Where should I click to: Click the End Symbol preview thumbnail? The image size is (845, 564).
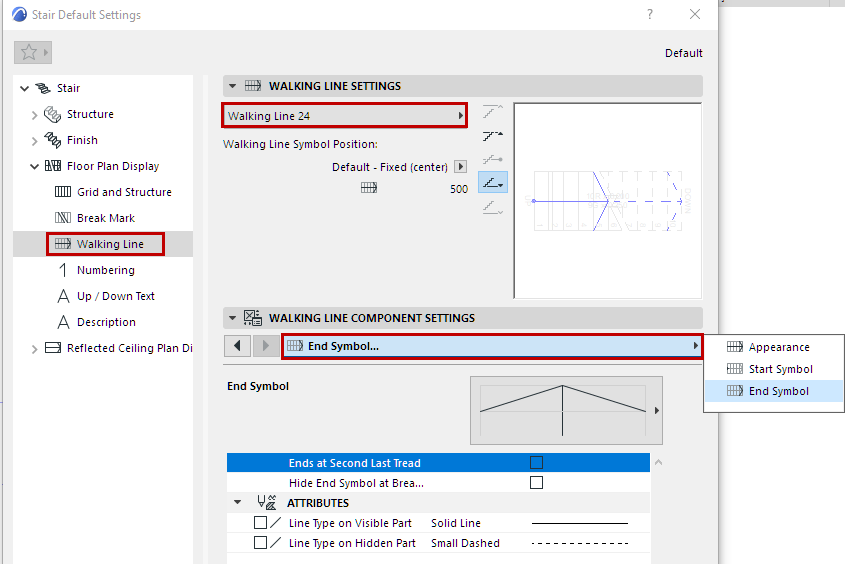click(562, 410)
